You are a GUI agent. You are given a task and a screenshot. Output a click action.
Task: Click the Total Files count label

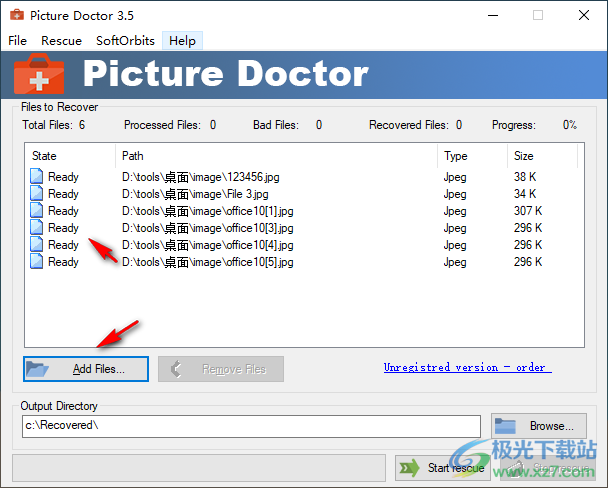click(x=54, y=125)
